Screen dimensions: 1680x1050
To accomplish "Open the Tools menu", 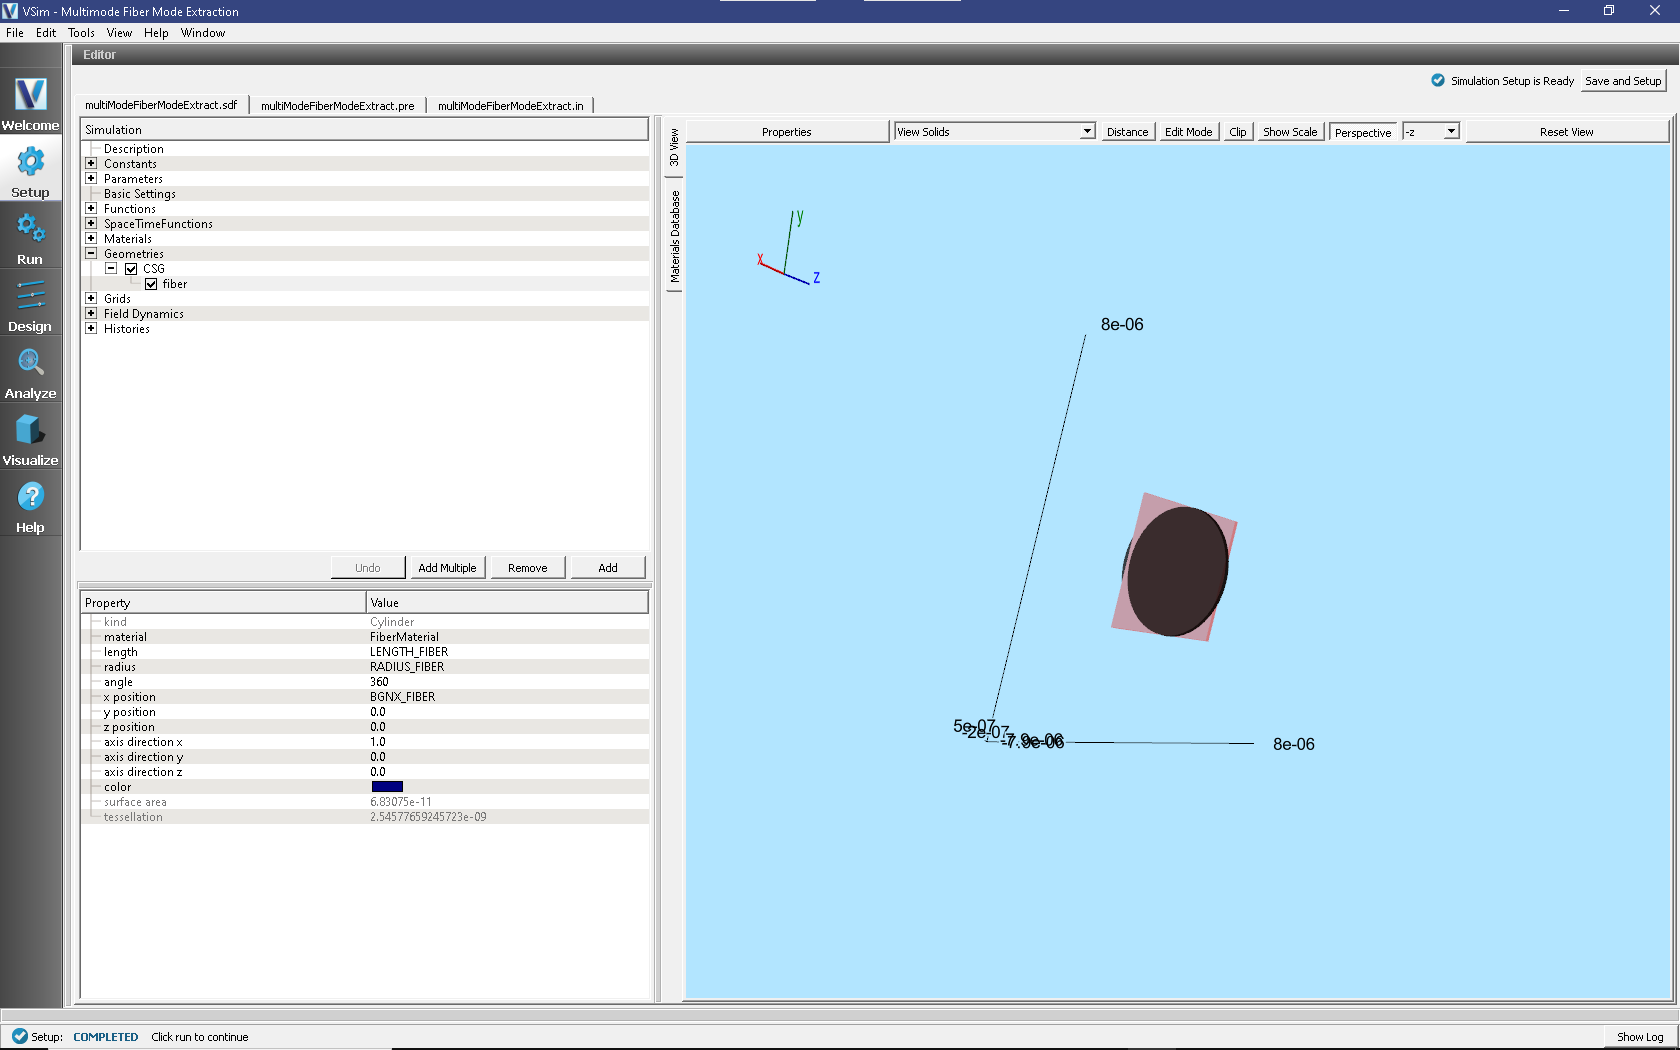I will coord(81,33).
